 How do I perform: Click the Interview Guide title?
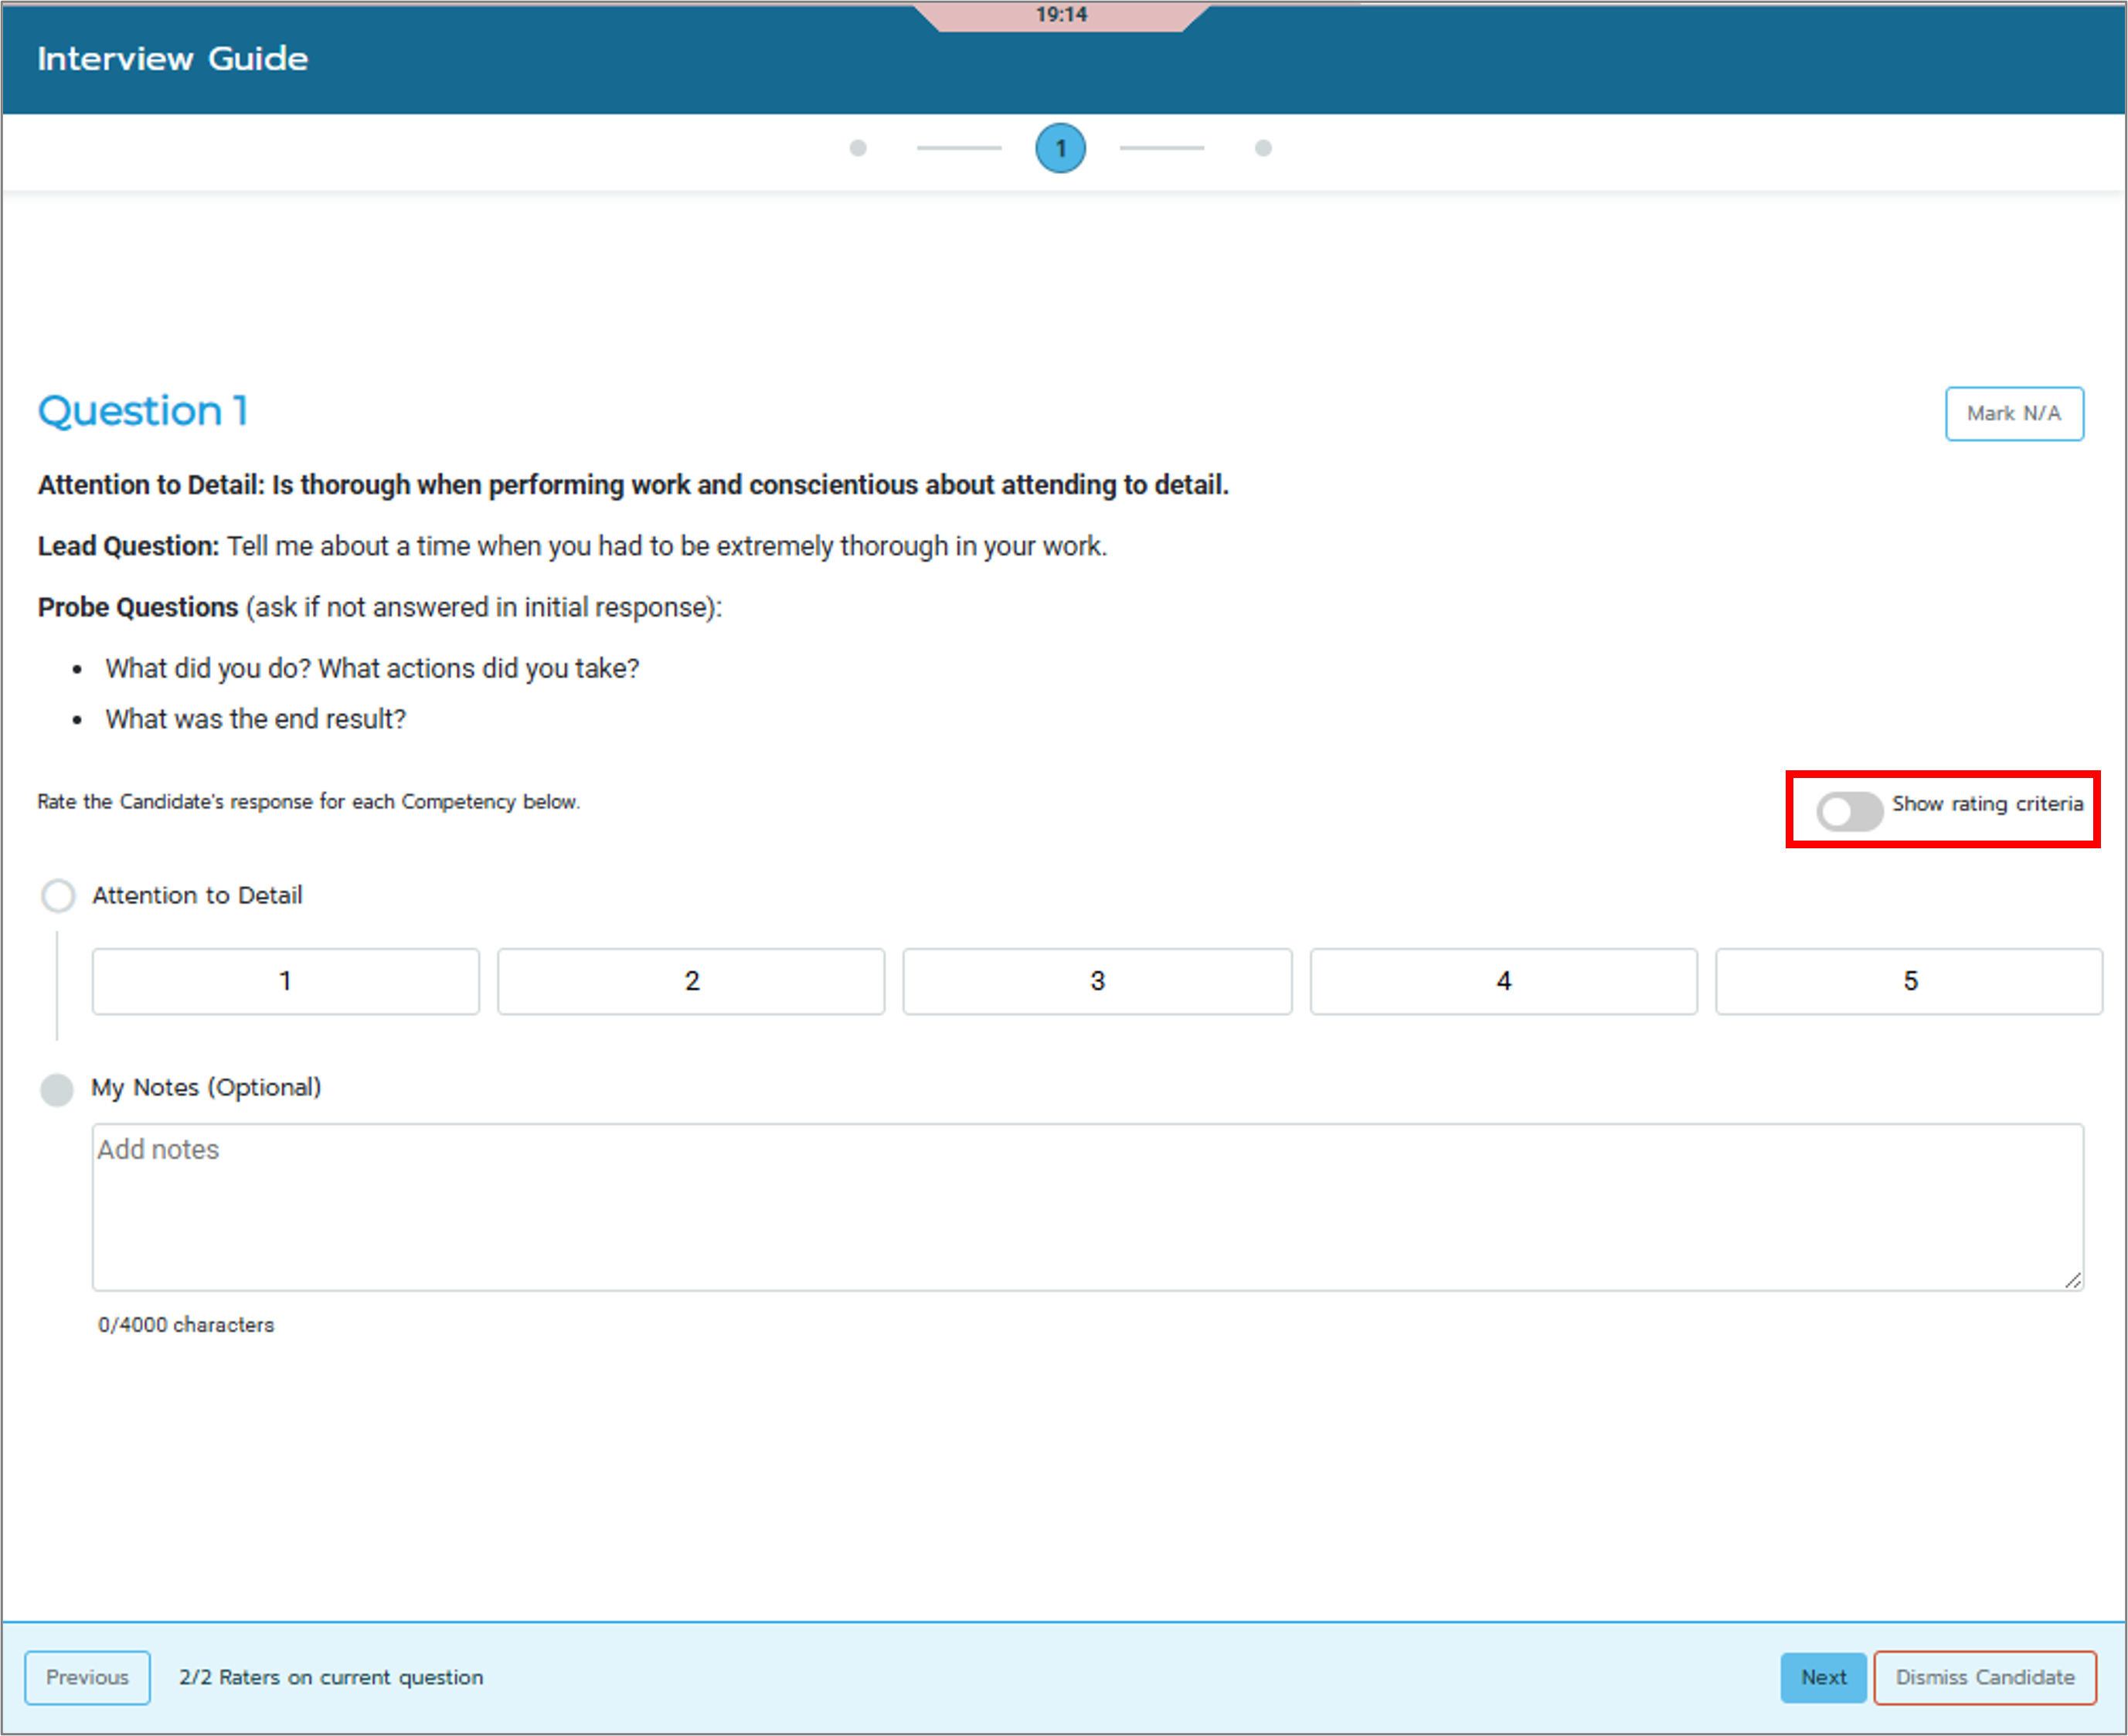click(173, 58)
